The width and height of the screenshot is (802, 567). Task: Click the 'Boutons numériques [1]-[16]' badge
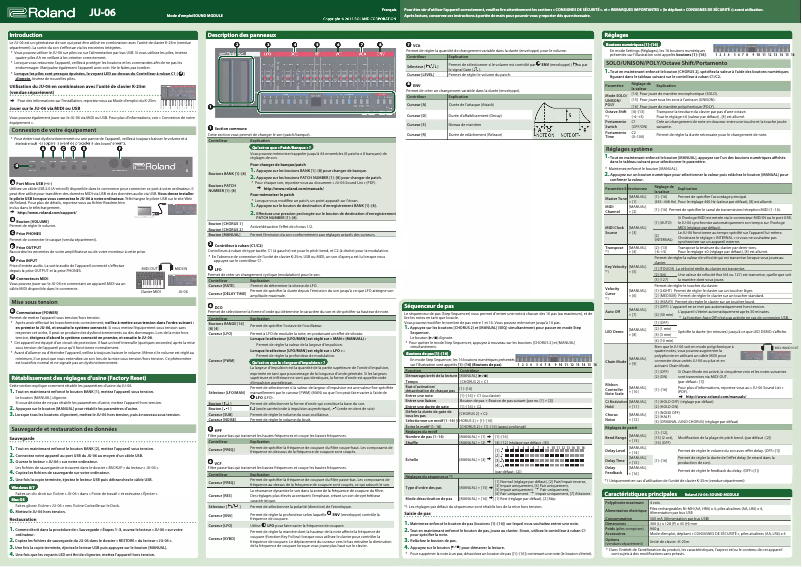632,44
